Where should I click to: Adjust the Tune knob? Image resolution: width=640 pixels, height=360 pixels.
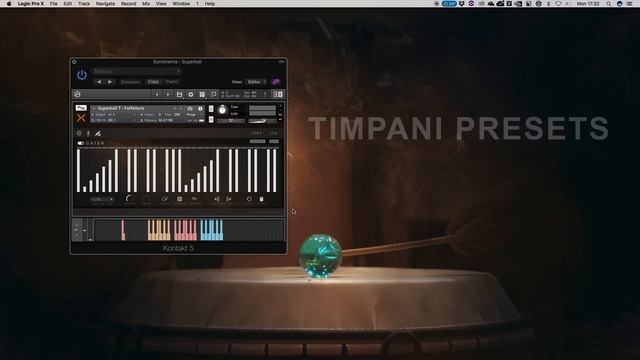(222, 110)
